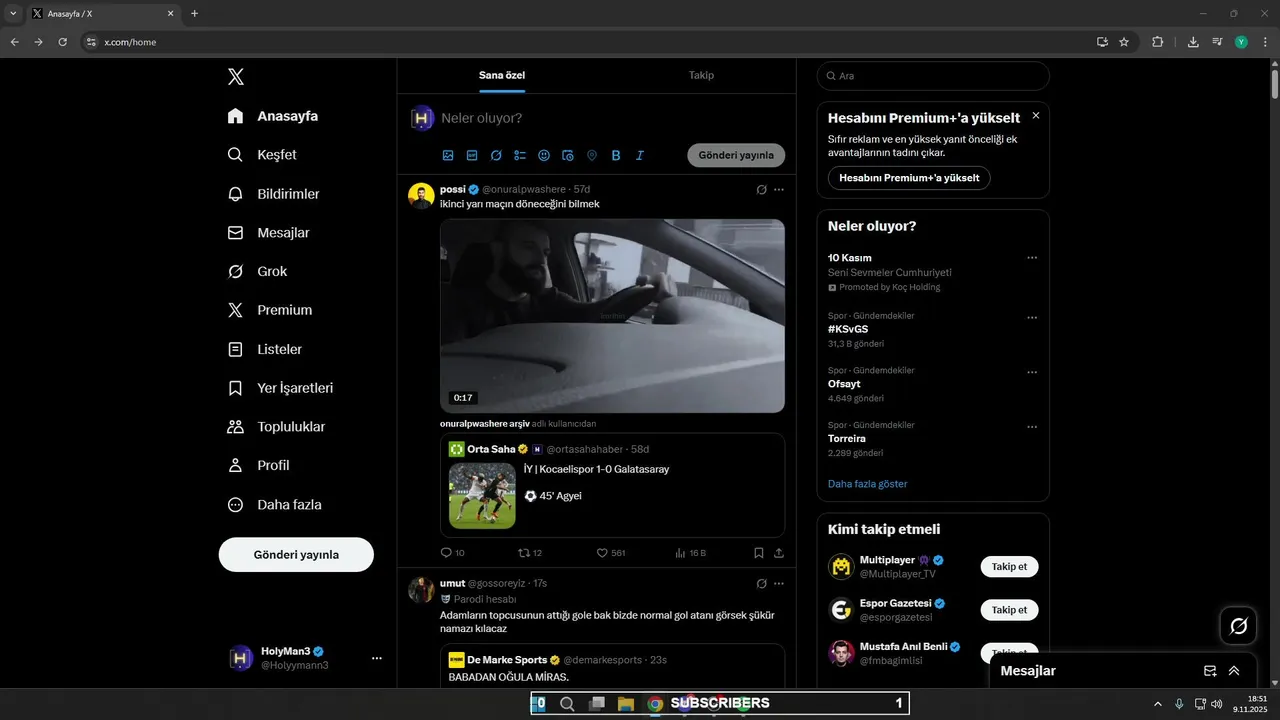Show hidden system tray icons
Screen dimensions: 1280x720
pyautogui.click(x=1158, y=704)
